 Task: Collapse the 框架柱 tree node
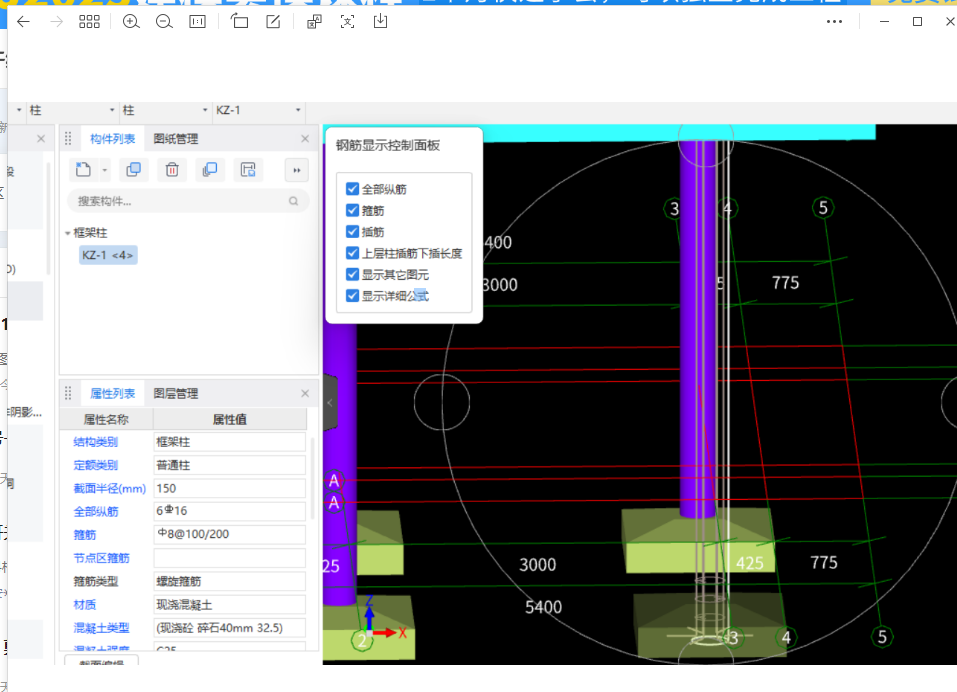[x=67, y=233]
